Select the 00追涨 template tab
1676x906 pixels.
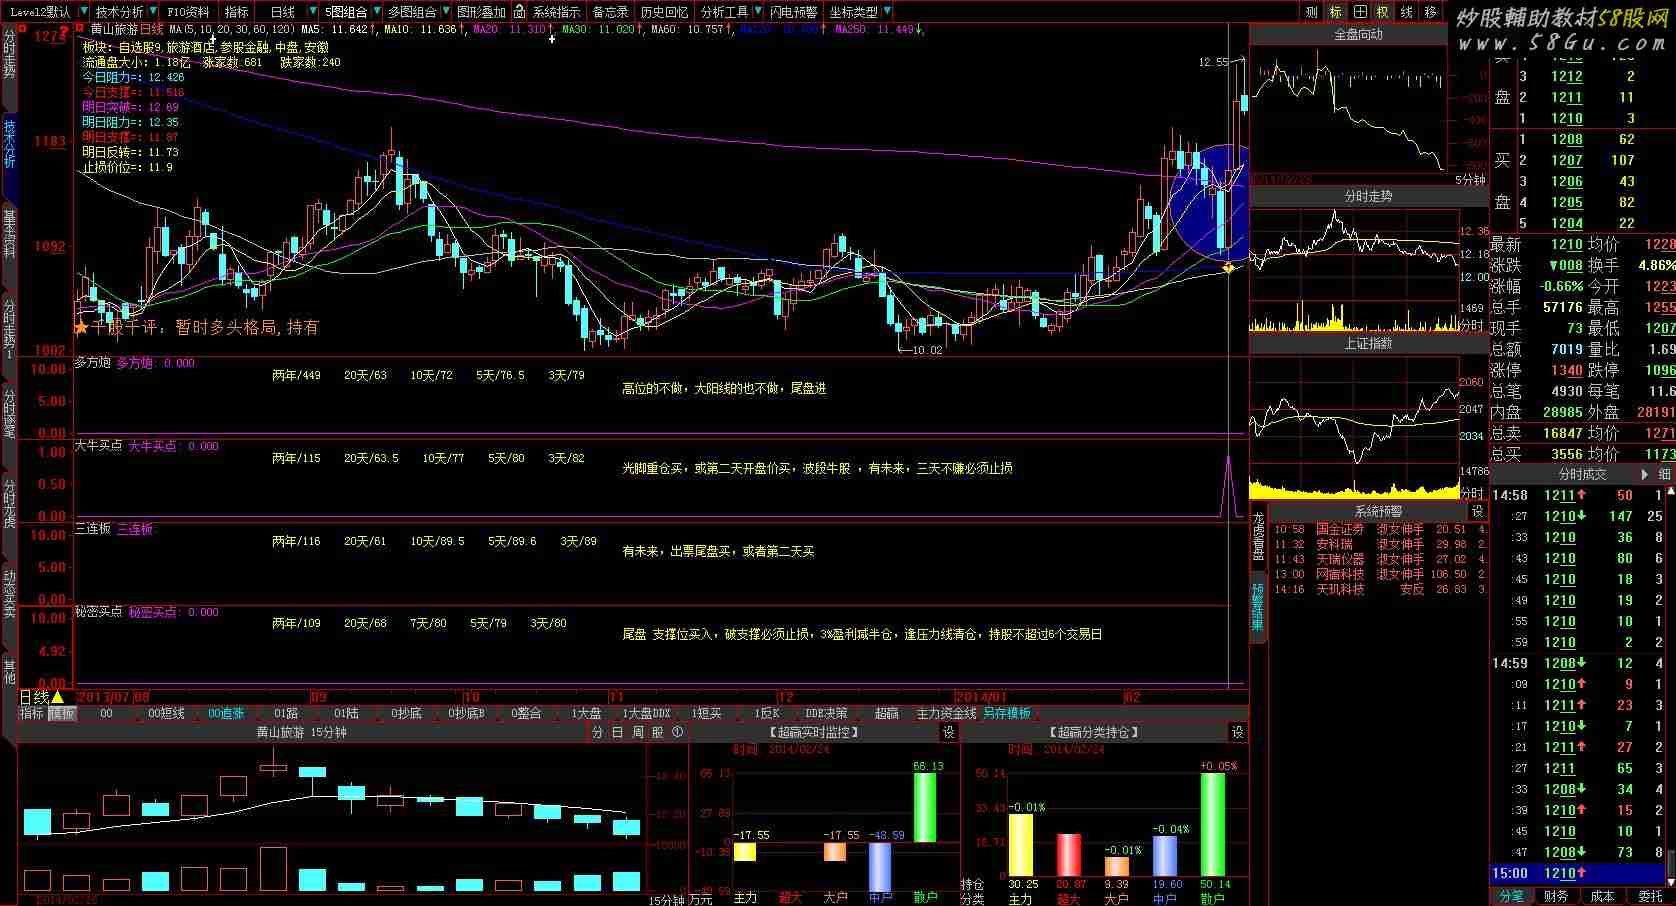pyautogui.click(x=226, y=714)
